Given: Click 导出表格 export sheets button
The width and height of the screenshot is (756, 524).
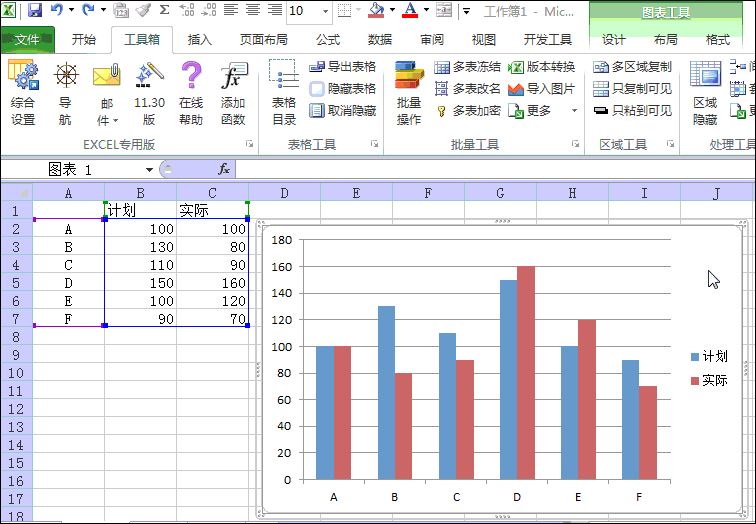Looking at the screenshot, I should pyautogui.click(x=343, y=67).
